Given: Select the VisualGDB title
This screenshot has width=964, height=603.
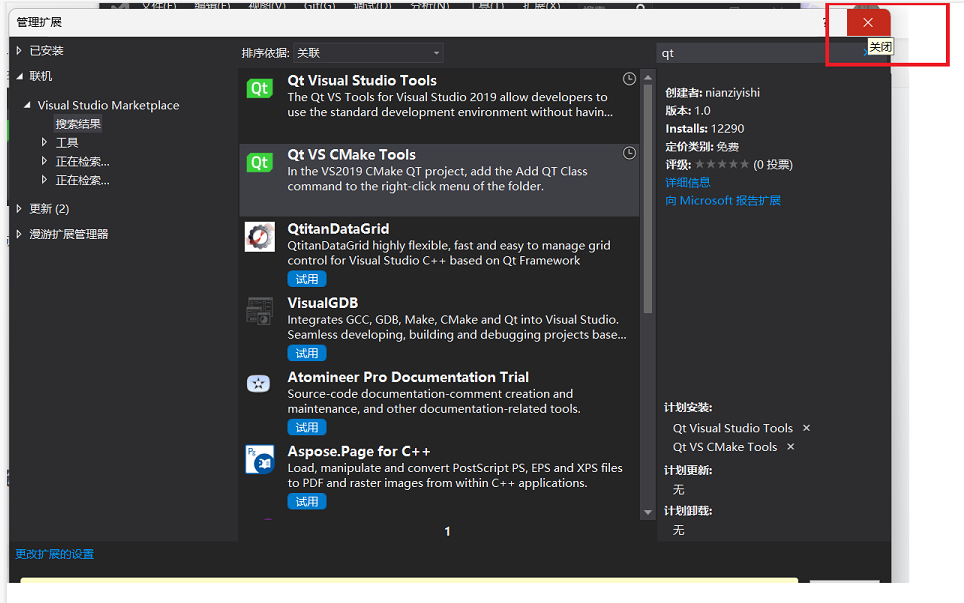Looking at the screenshot, I should tap(323, 303).
